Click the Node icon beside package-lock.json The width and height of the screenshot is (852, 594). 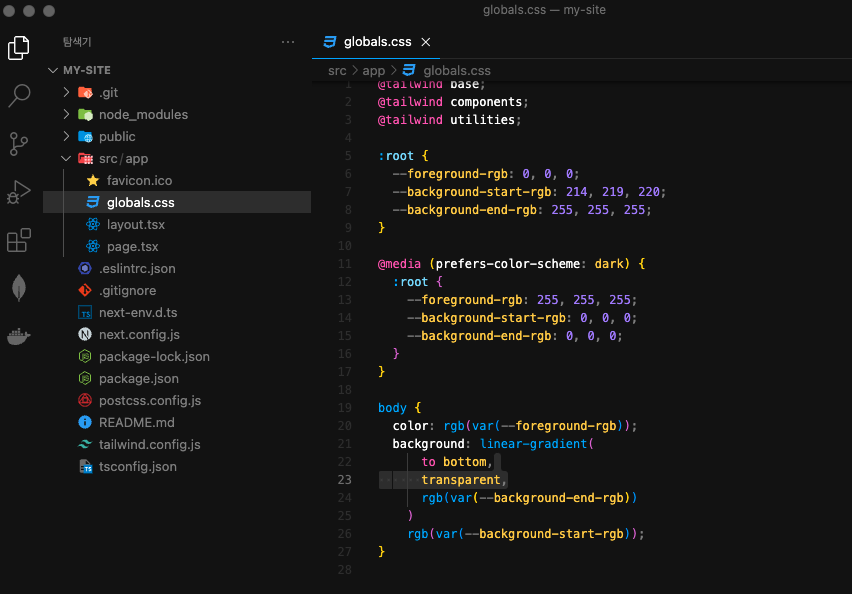(x=85, y=357)
